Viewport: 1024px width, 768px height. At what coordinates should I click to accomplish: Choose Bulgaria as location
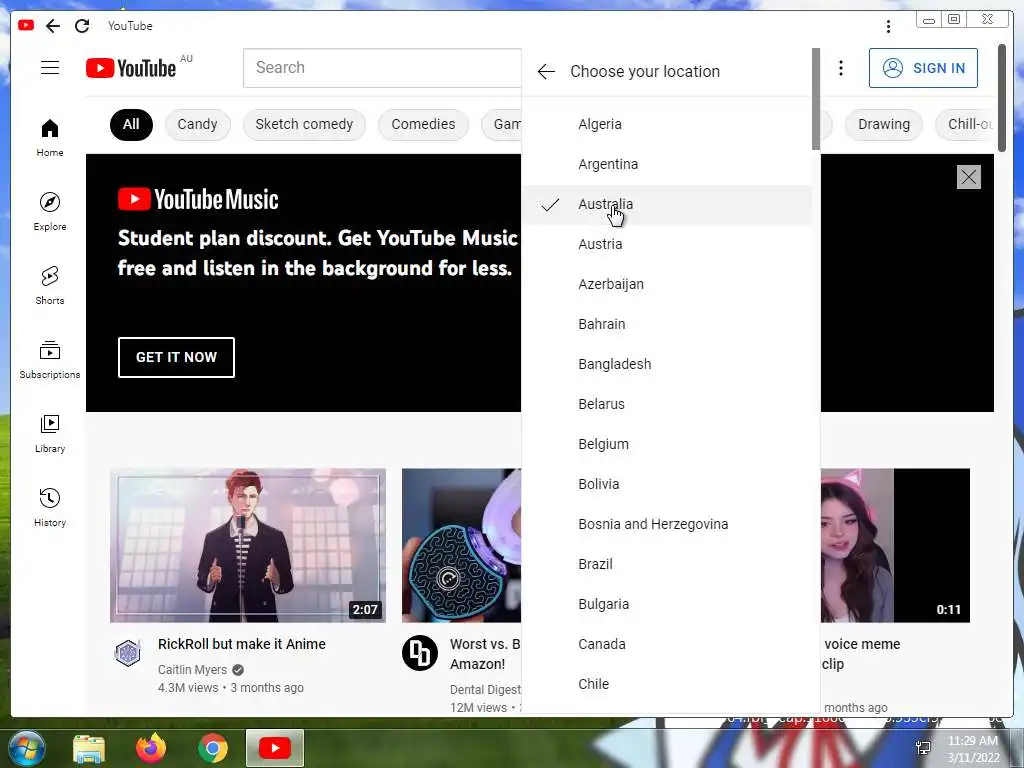(667, 604)
